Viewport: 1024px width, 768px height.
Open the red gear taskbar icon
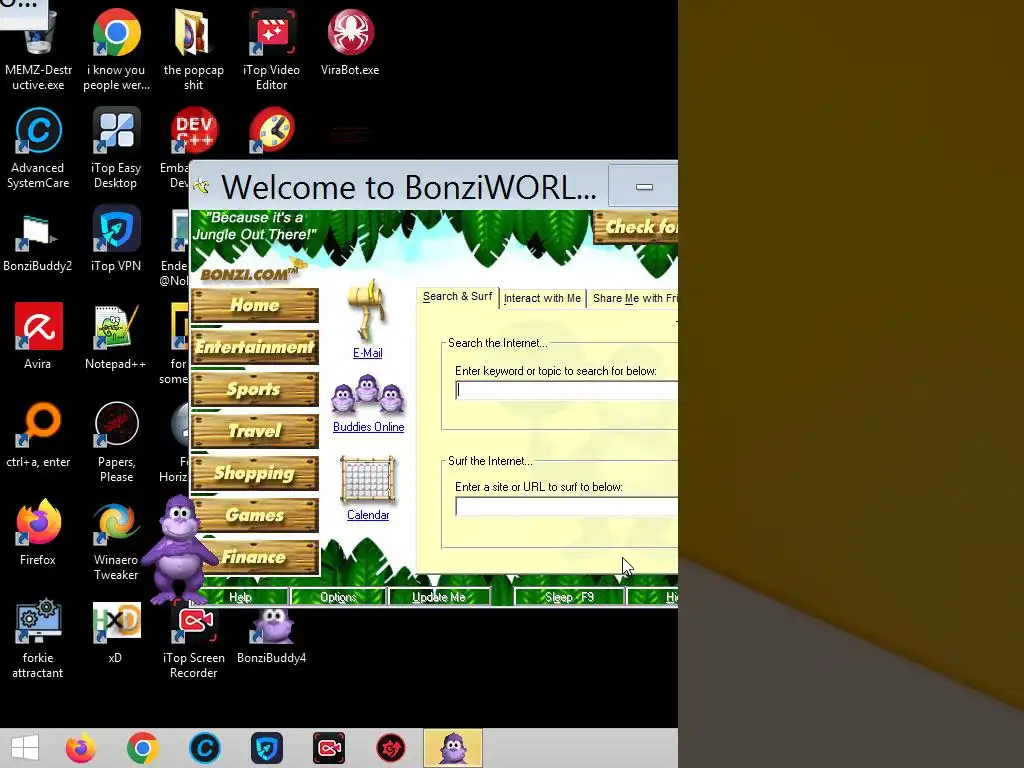click(x=391, y=748)
